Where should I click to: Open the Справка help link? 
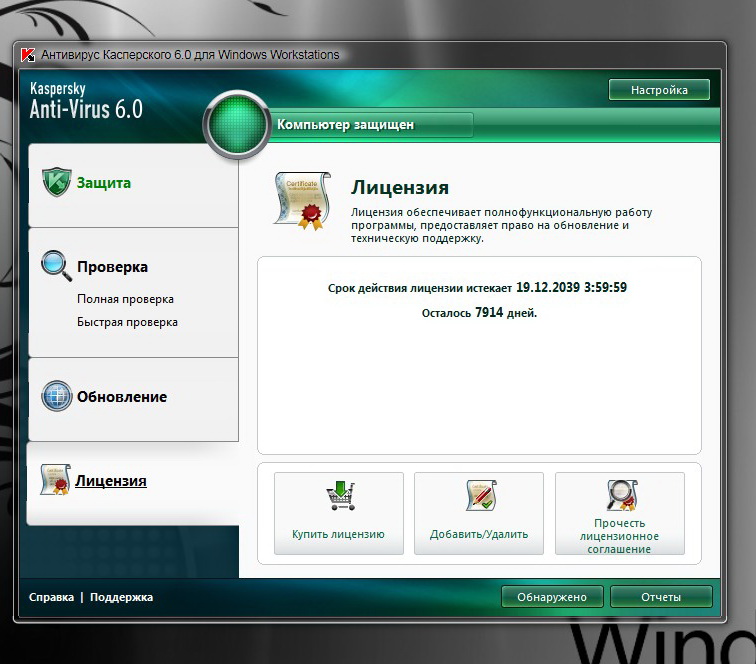(51, 597)
